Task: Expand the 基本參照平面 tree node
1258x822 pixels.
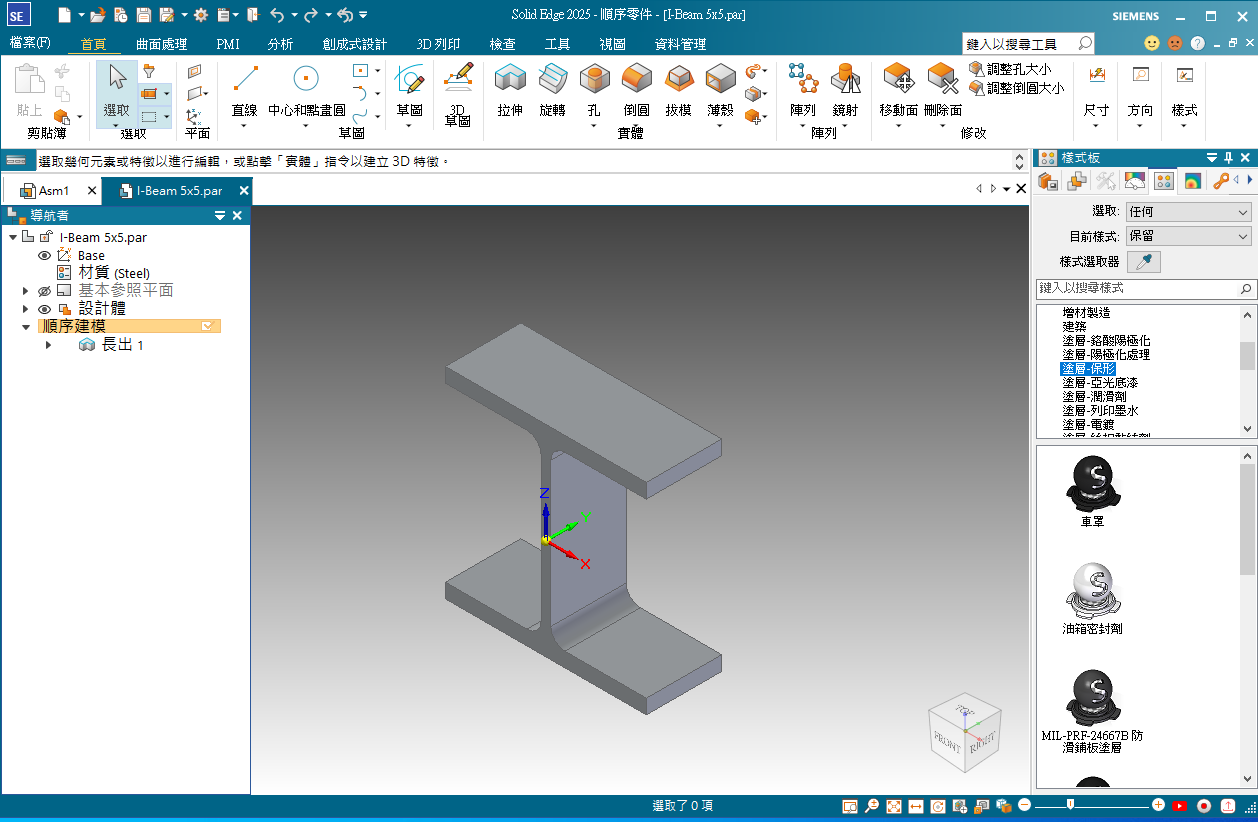Action: [x=26, y=291]
